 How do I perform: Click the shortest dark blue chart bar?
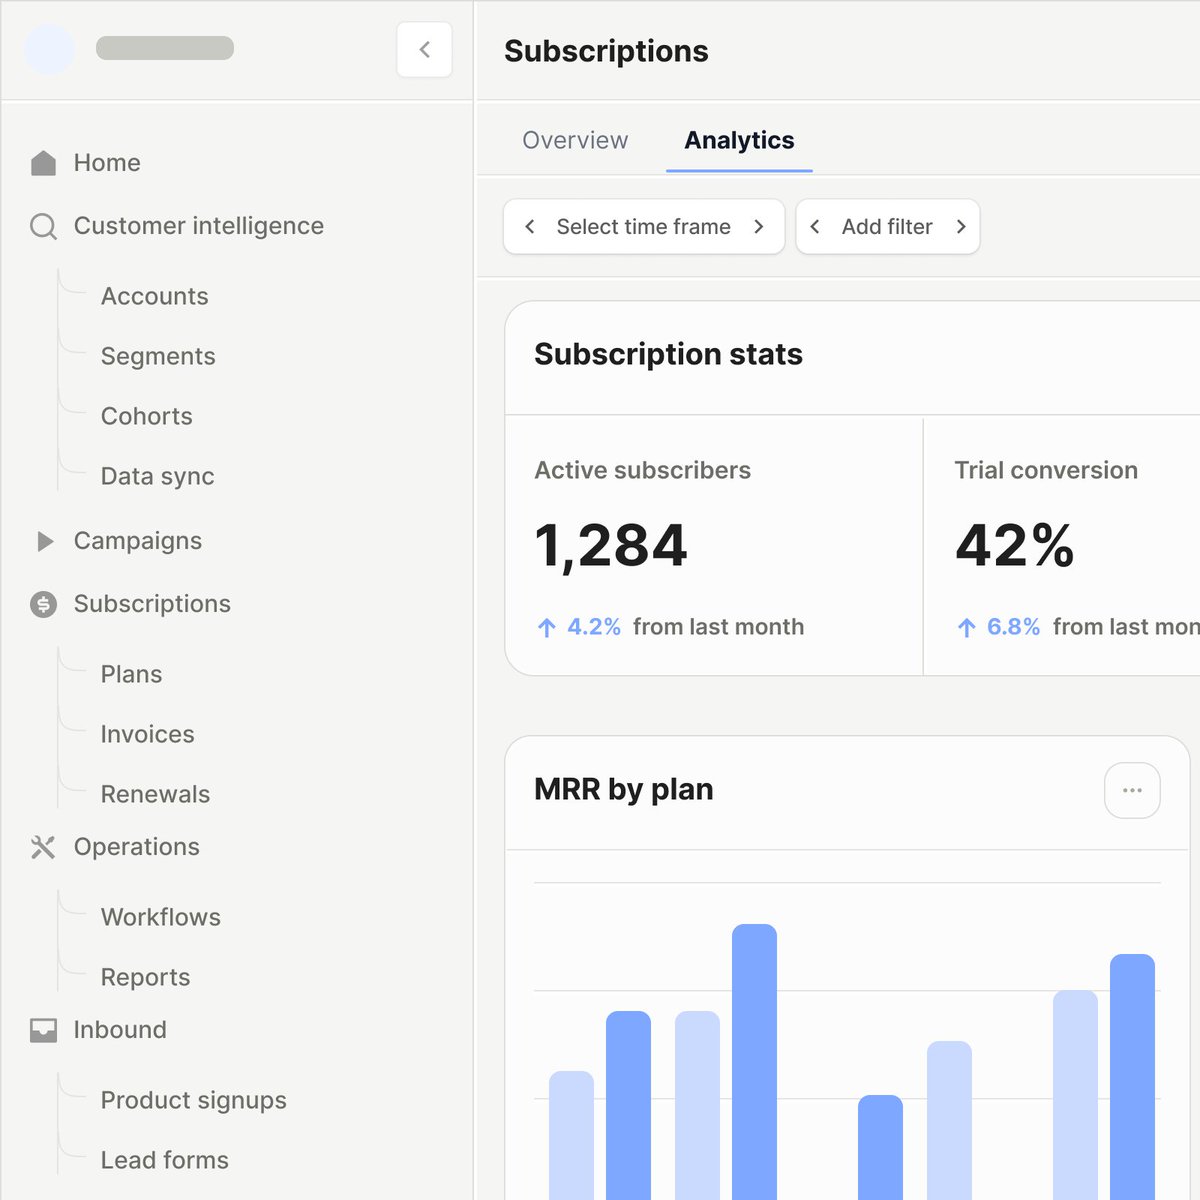click(880, 1147)
